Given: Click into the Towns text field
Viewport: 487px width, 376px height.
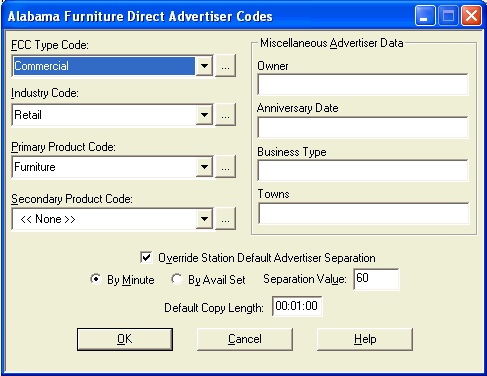Looking at the screenshot, I should click(364, 213).
